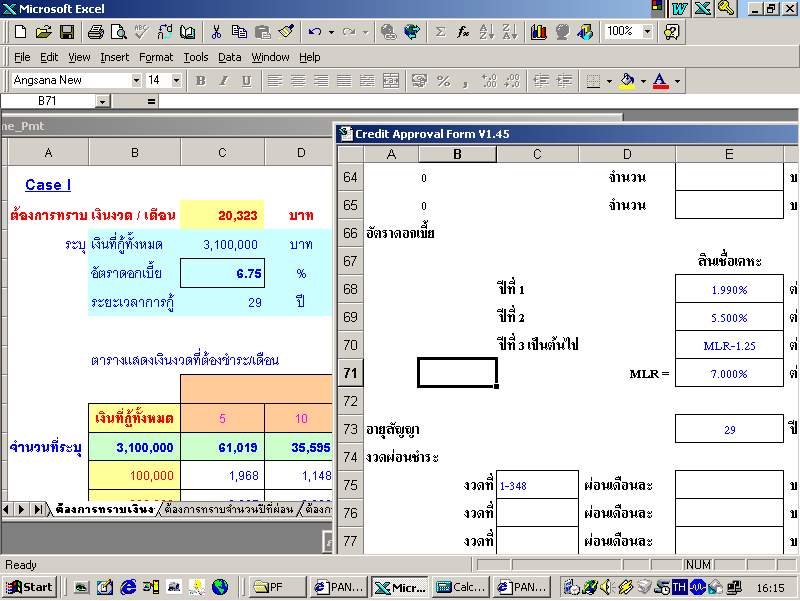Switch to Calc taskbar button

tap(461, 587)
